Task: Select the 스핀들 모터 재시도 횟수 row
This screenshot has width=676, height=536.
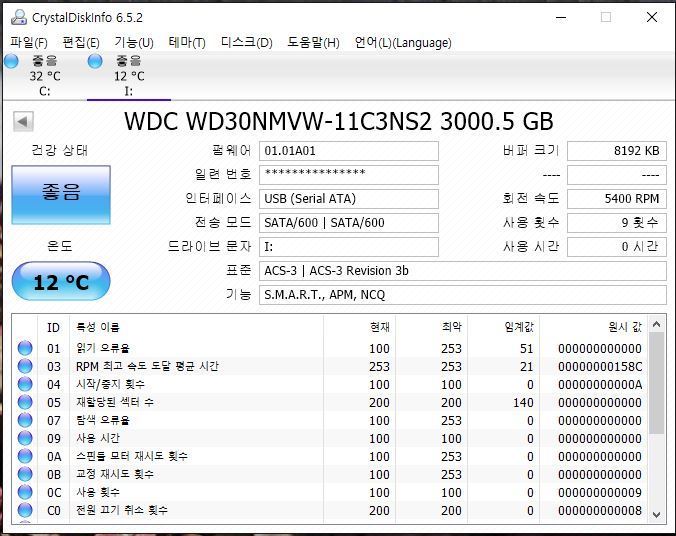Action: [330, 456]
